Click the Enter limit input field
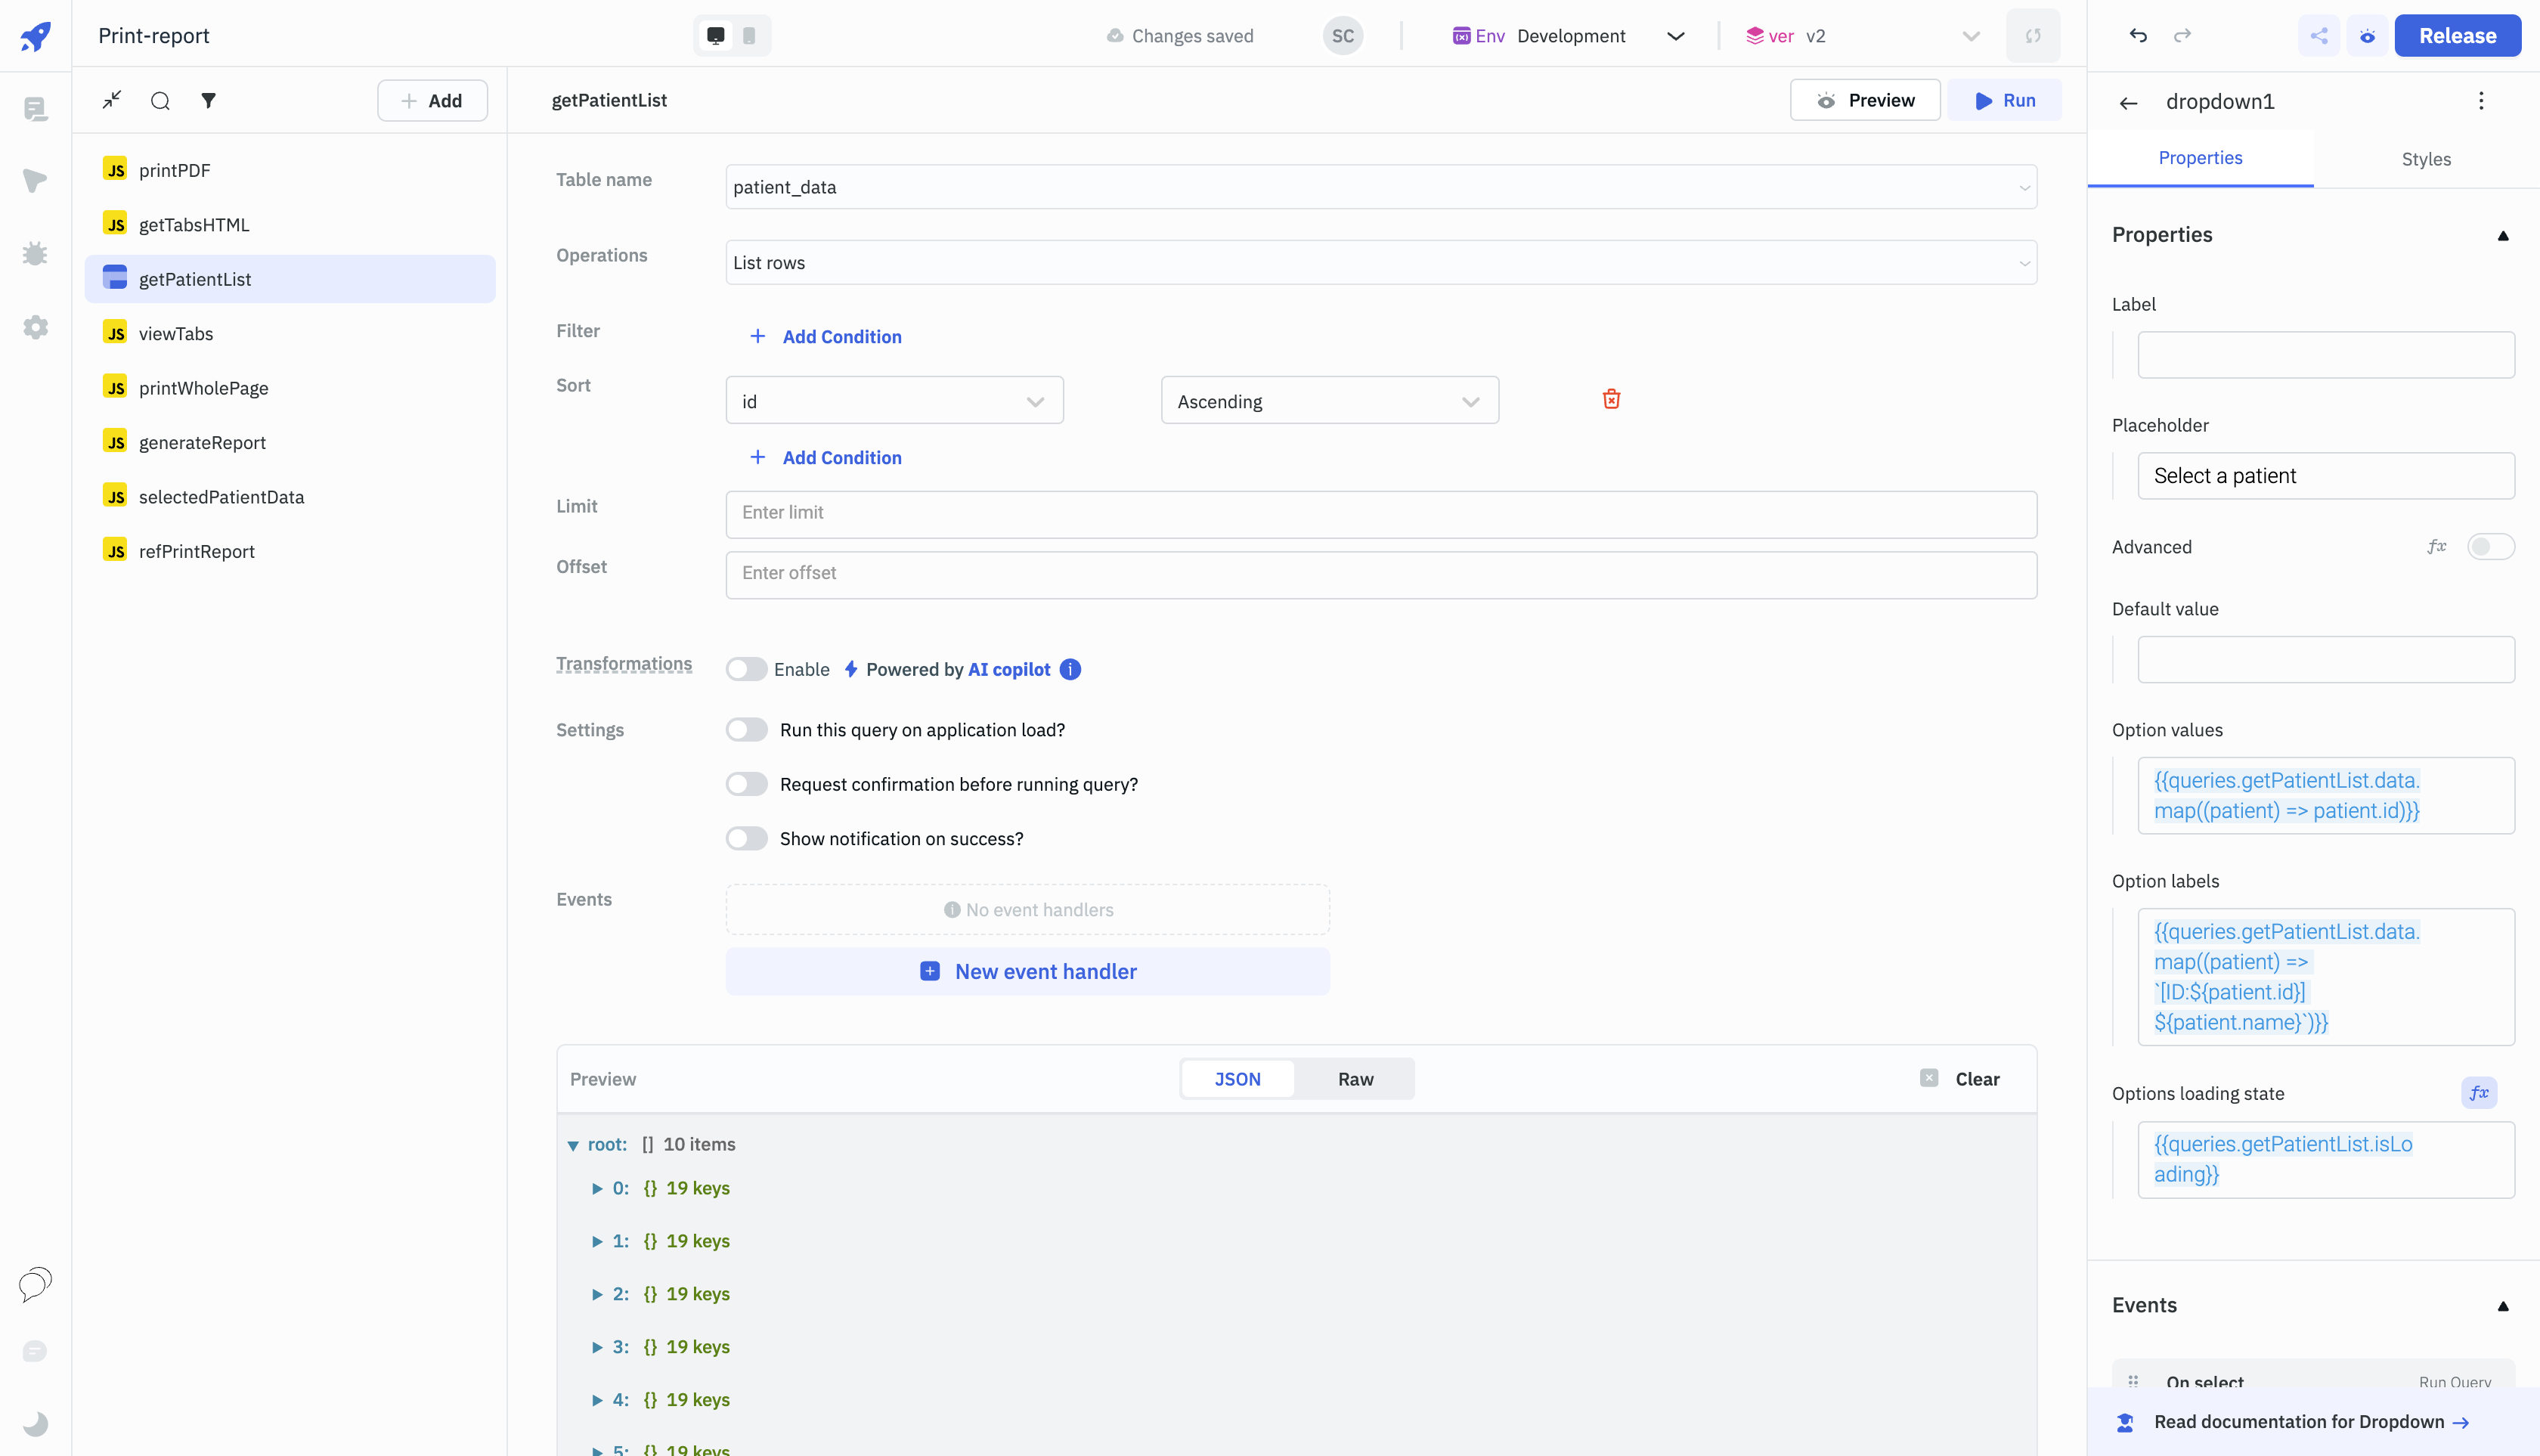The width and height of the screenshot is (2540, 1456). (x=1380, y=513)
